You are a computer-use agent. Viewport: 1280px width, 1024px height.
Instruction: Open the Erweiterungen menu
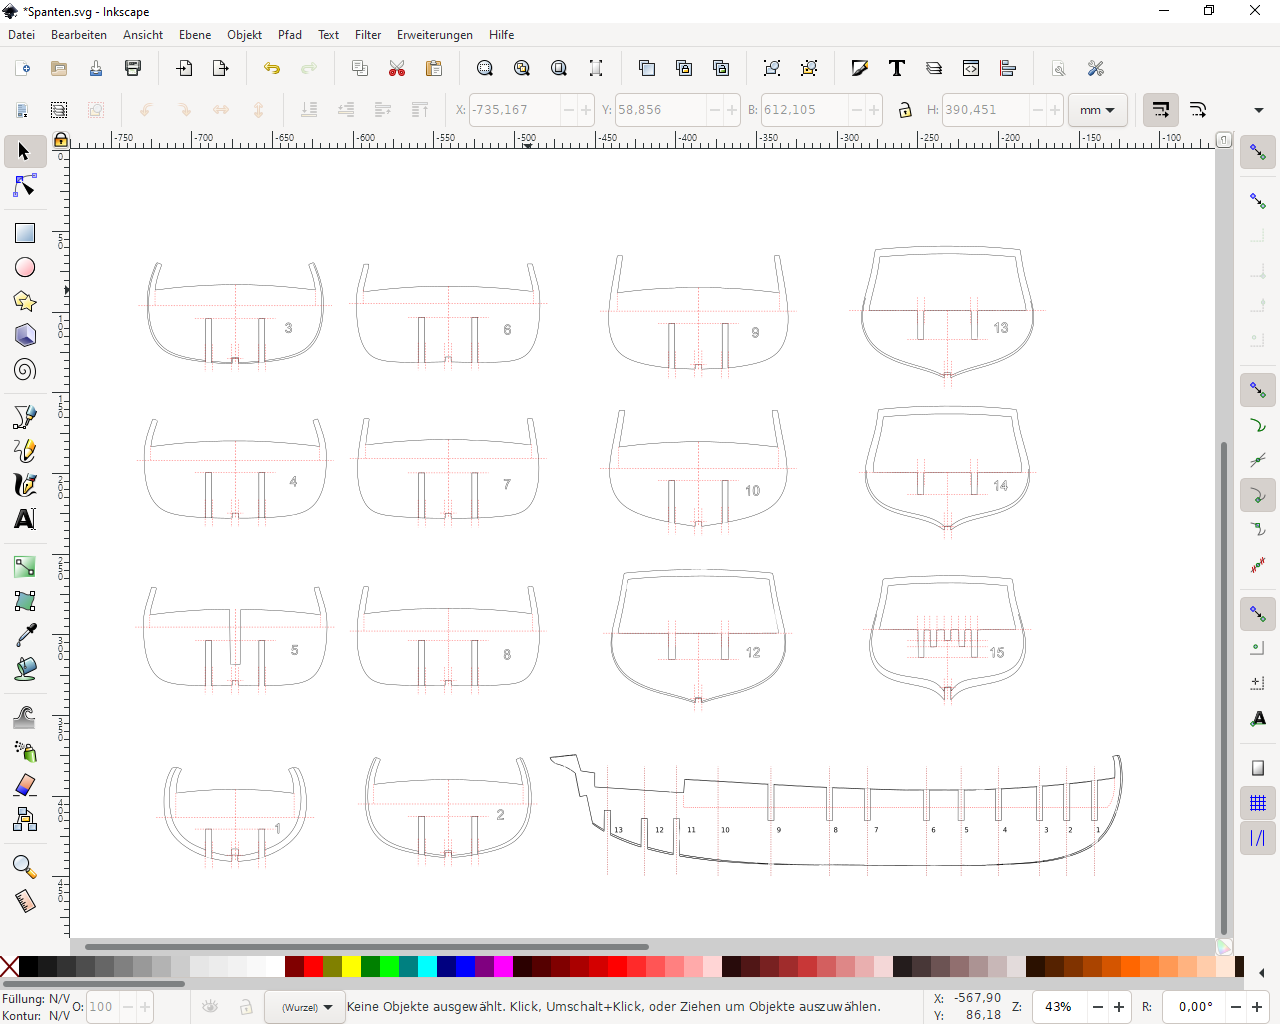pyautogui.click(x=434, y=35)
